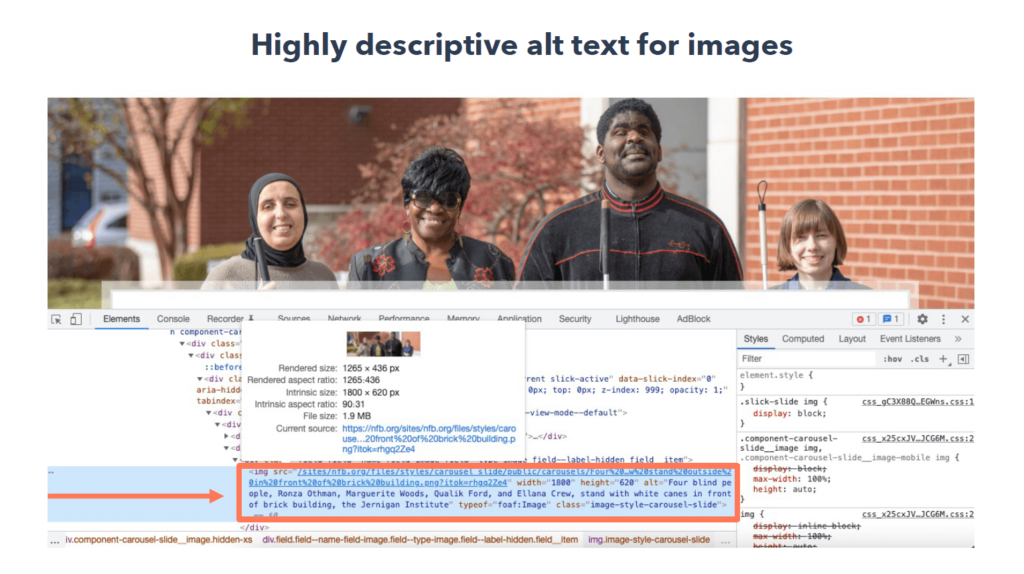The image size is (1024, 574).
Task: Collapse the div node directly below tabindex
Action: [x=209, y=413]
